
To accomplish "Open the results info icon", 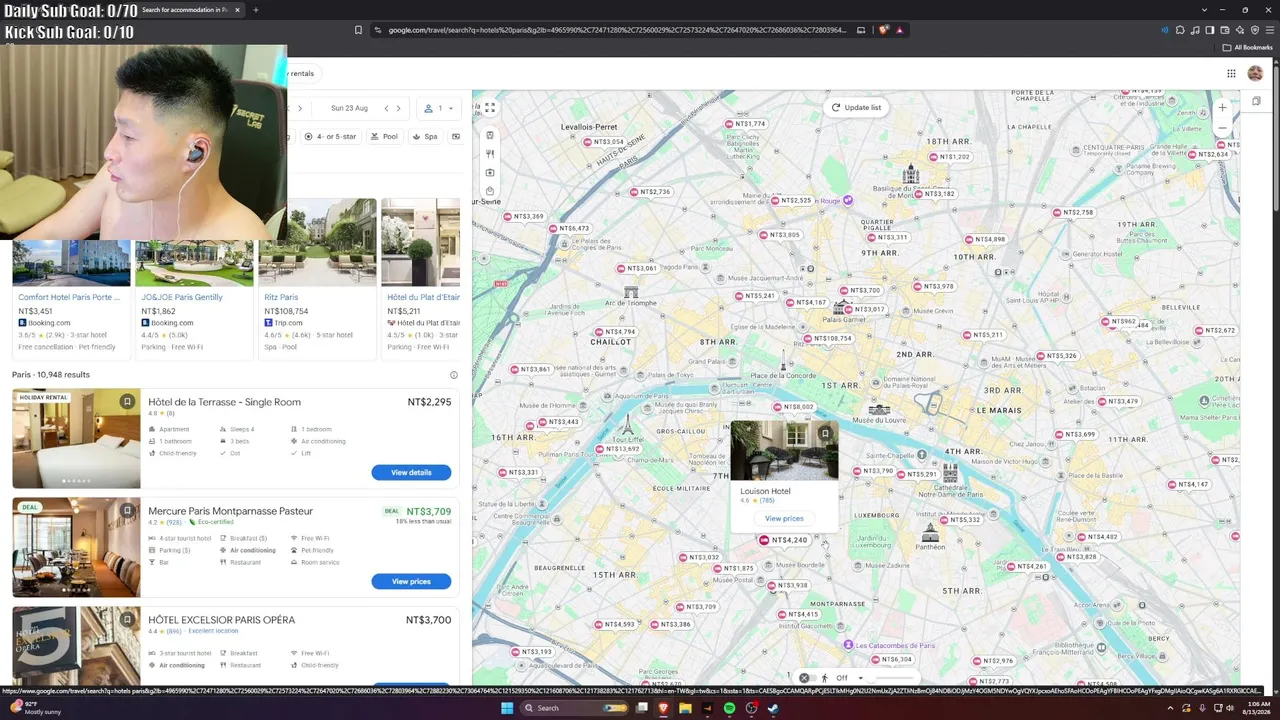I will pos(453,375).
